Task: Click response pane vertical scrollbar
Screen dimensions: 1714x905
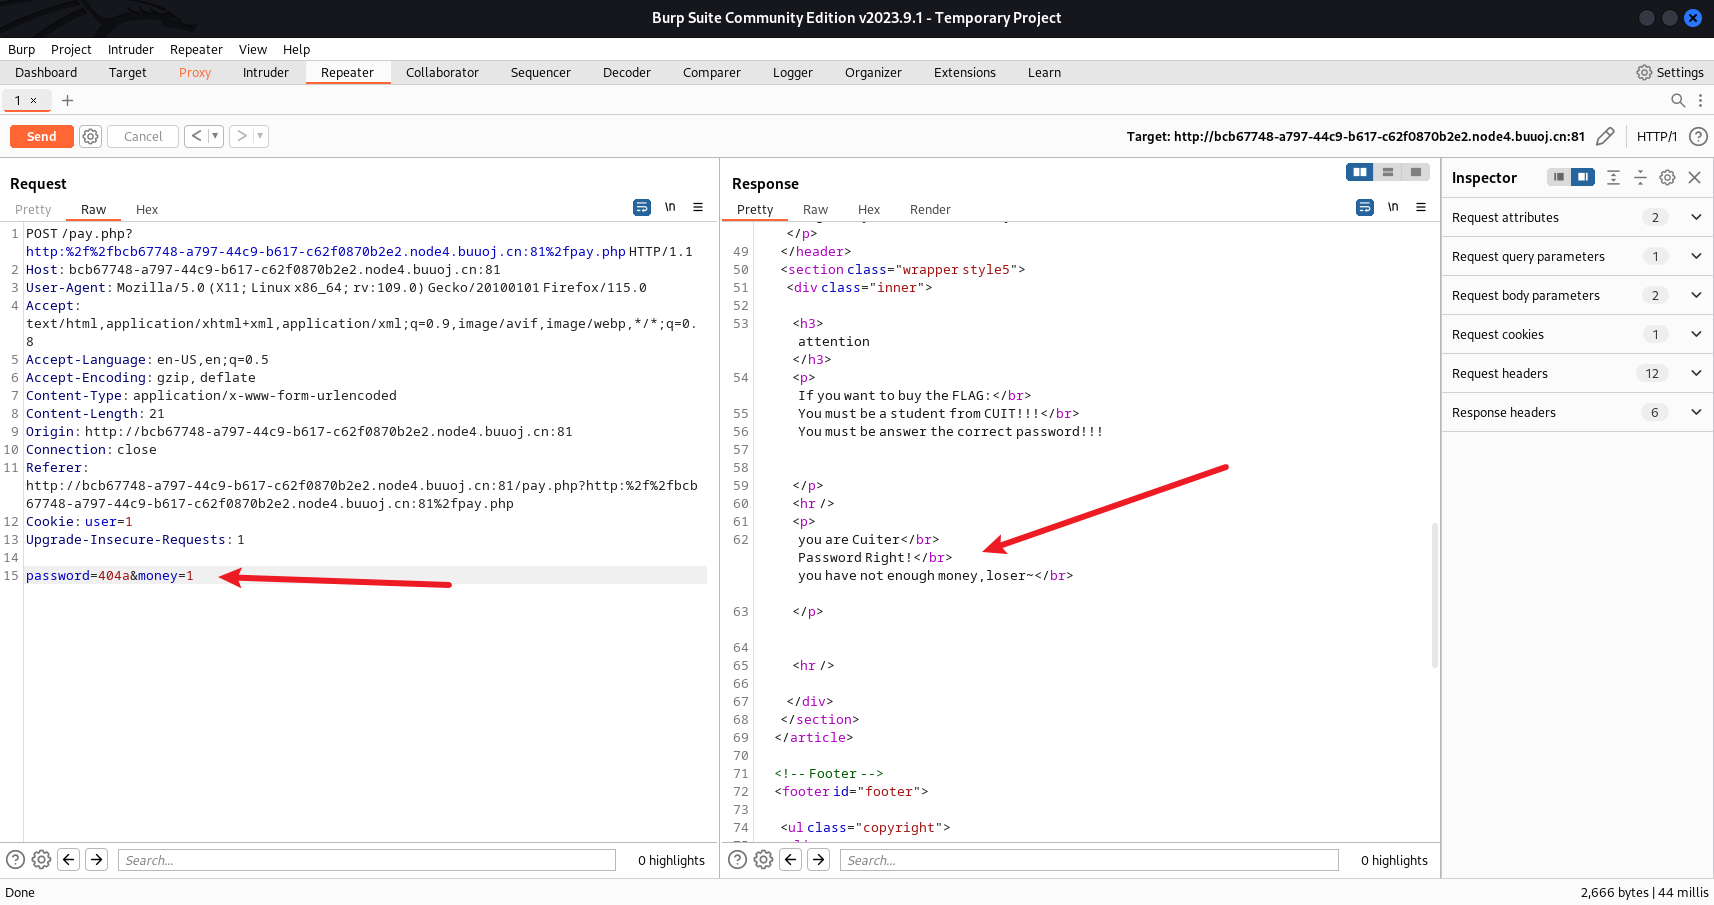Action: tap(1435, 594)
